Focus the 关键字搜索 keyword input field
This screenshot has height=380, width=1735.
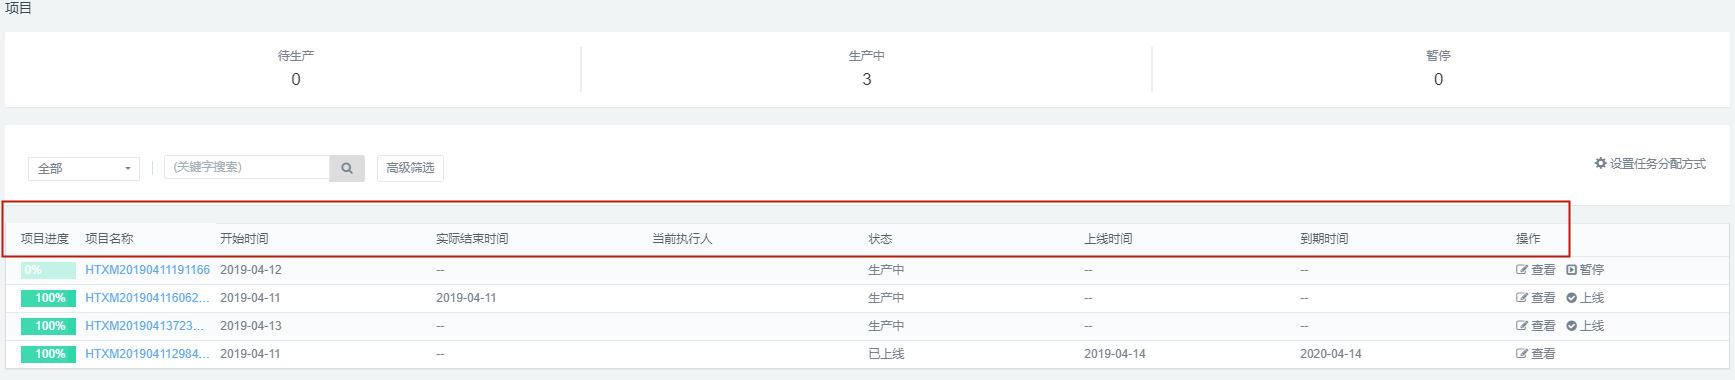click(247, 167)
